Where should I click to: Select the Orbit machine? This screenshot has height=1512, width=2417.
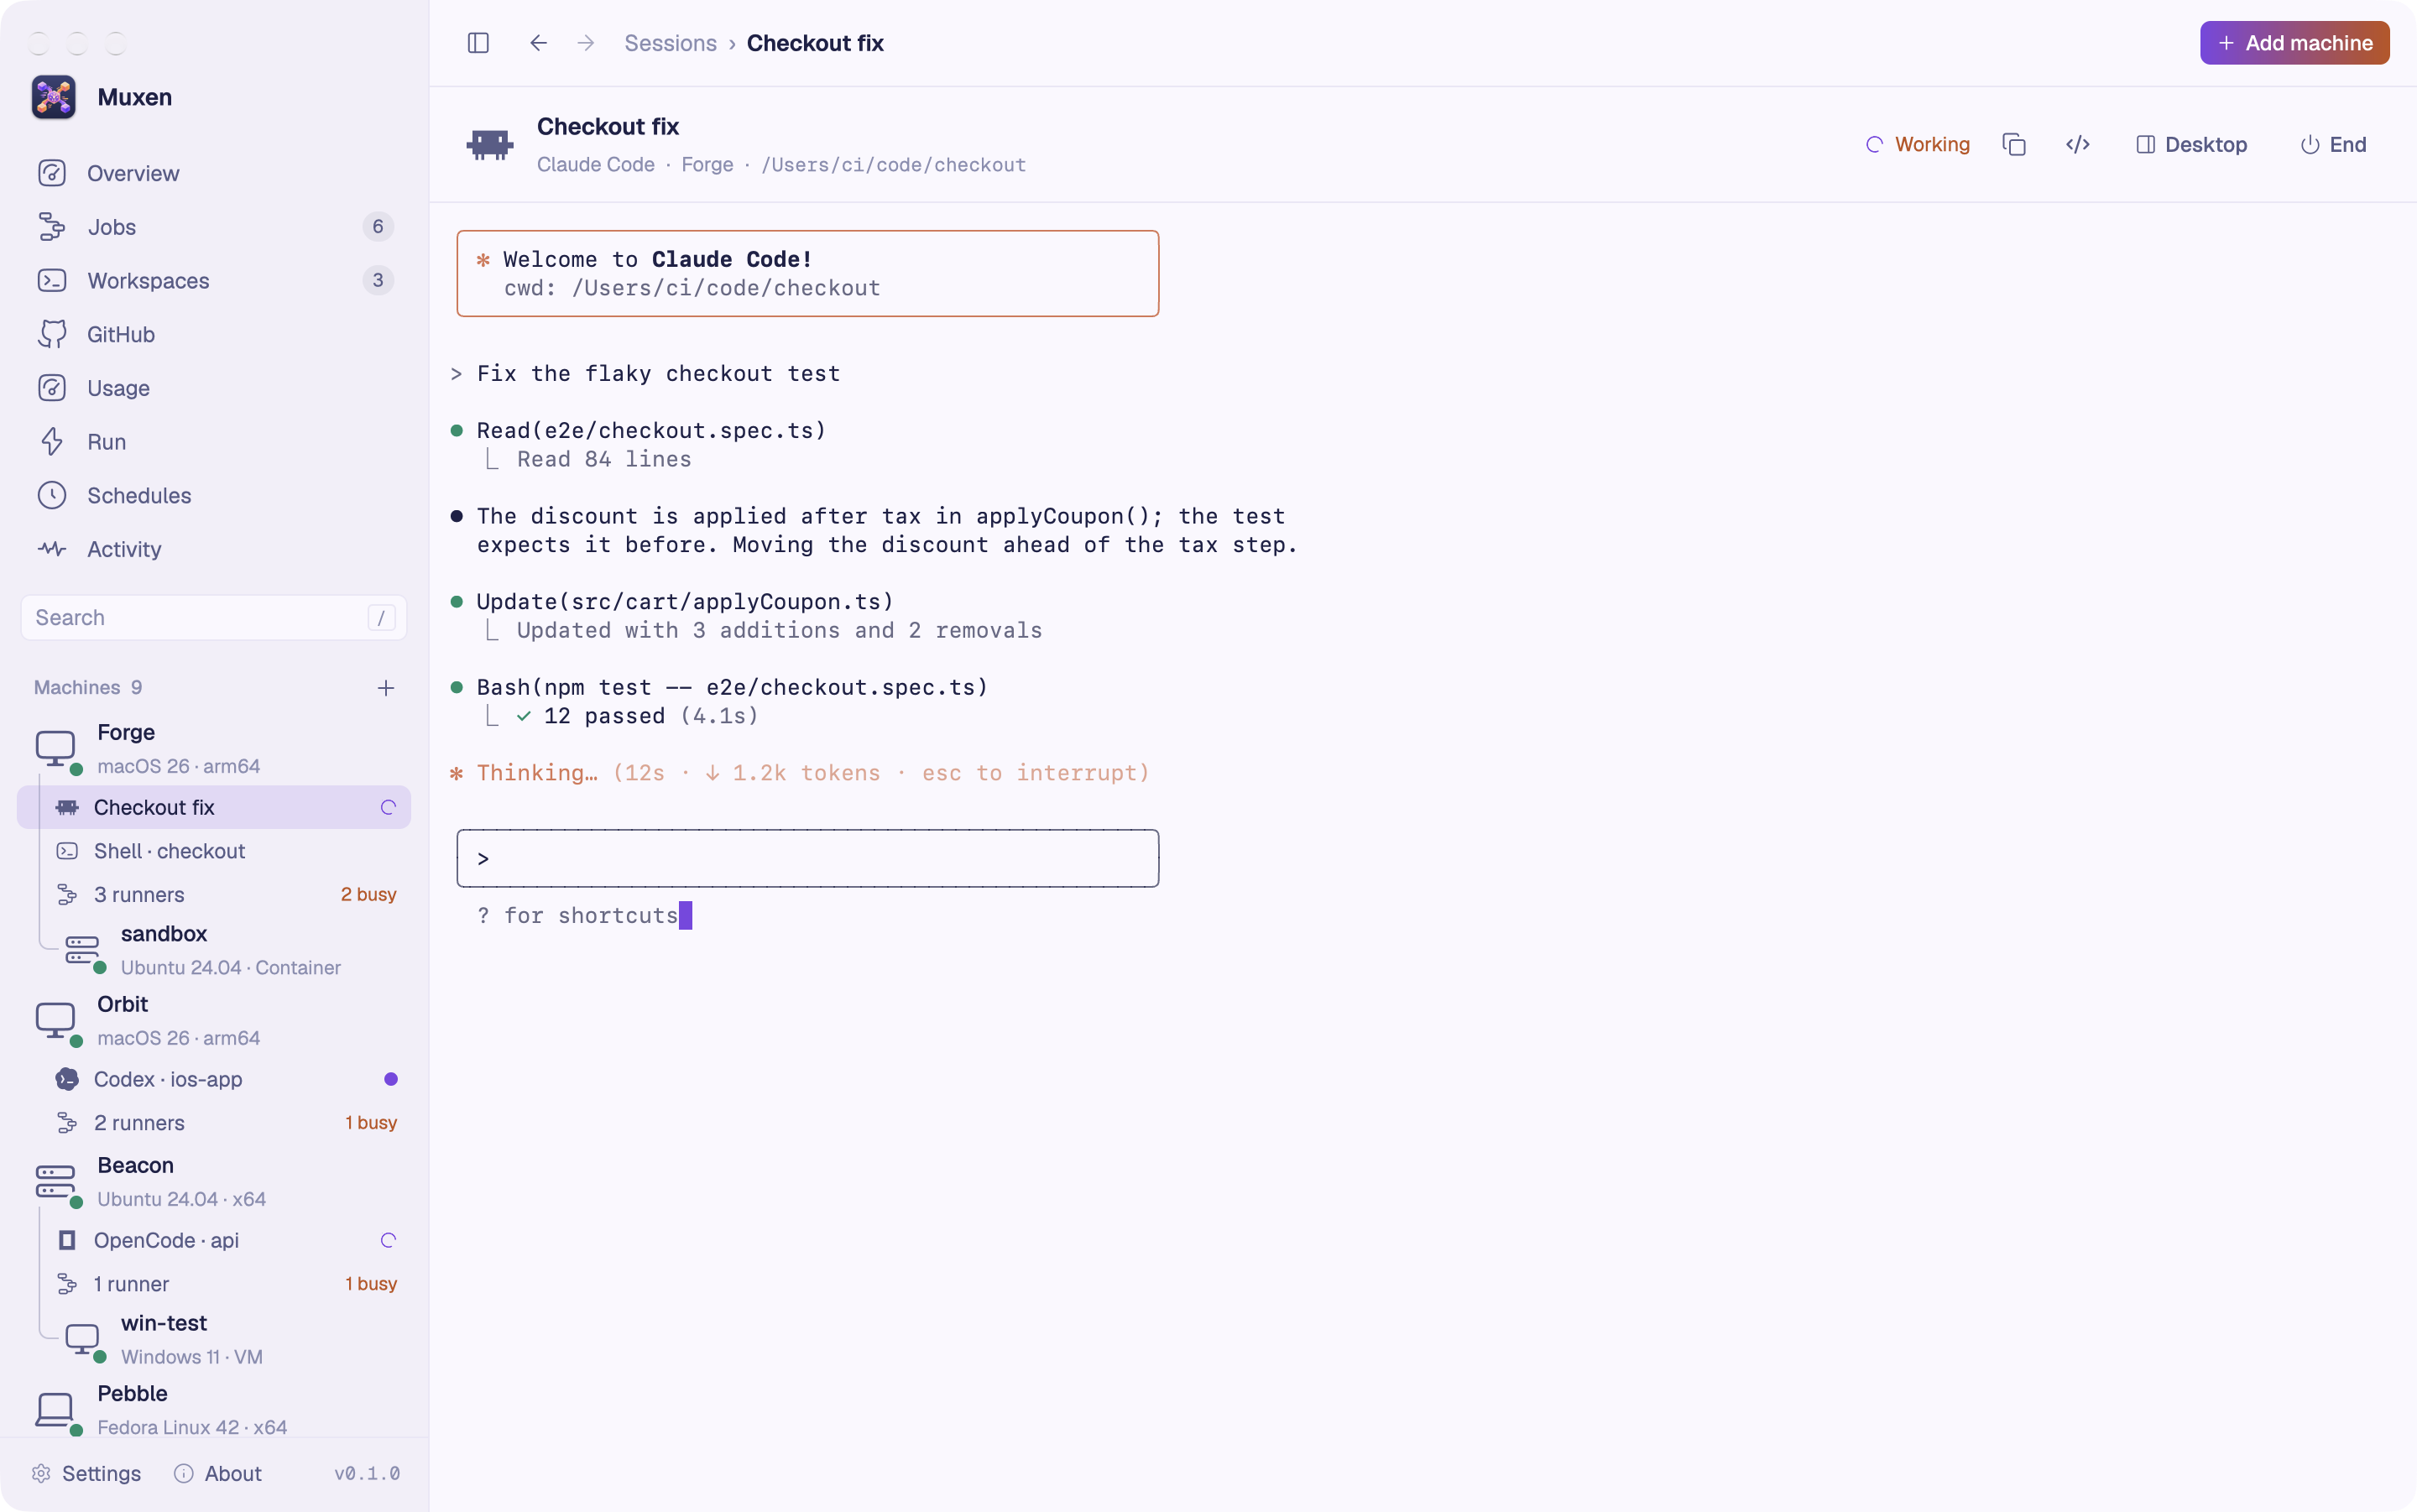coord(214,1021)
